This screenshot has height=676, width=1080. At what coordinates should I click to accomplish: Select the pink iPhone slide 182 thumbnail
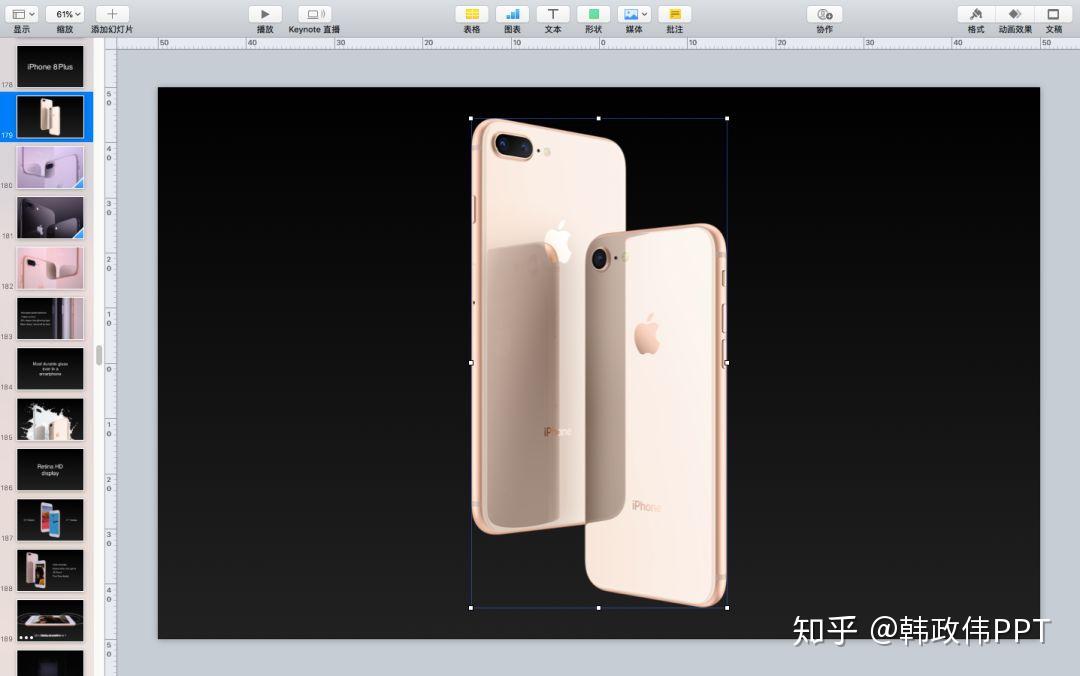tap(50, 267)
